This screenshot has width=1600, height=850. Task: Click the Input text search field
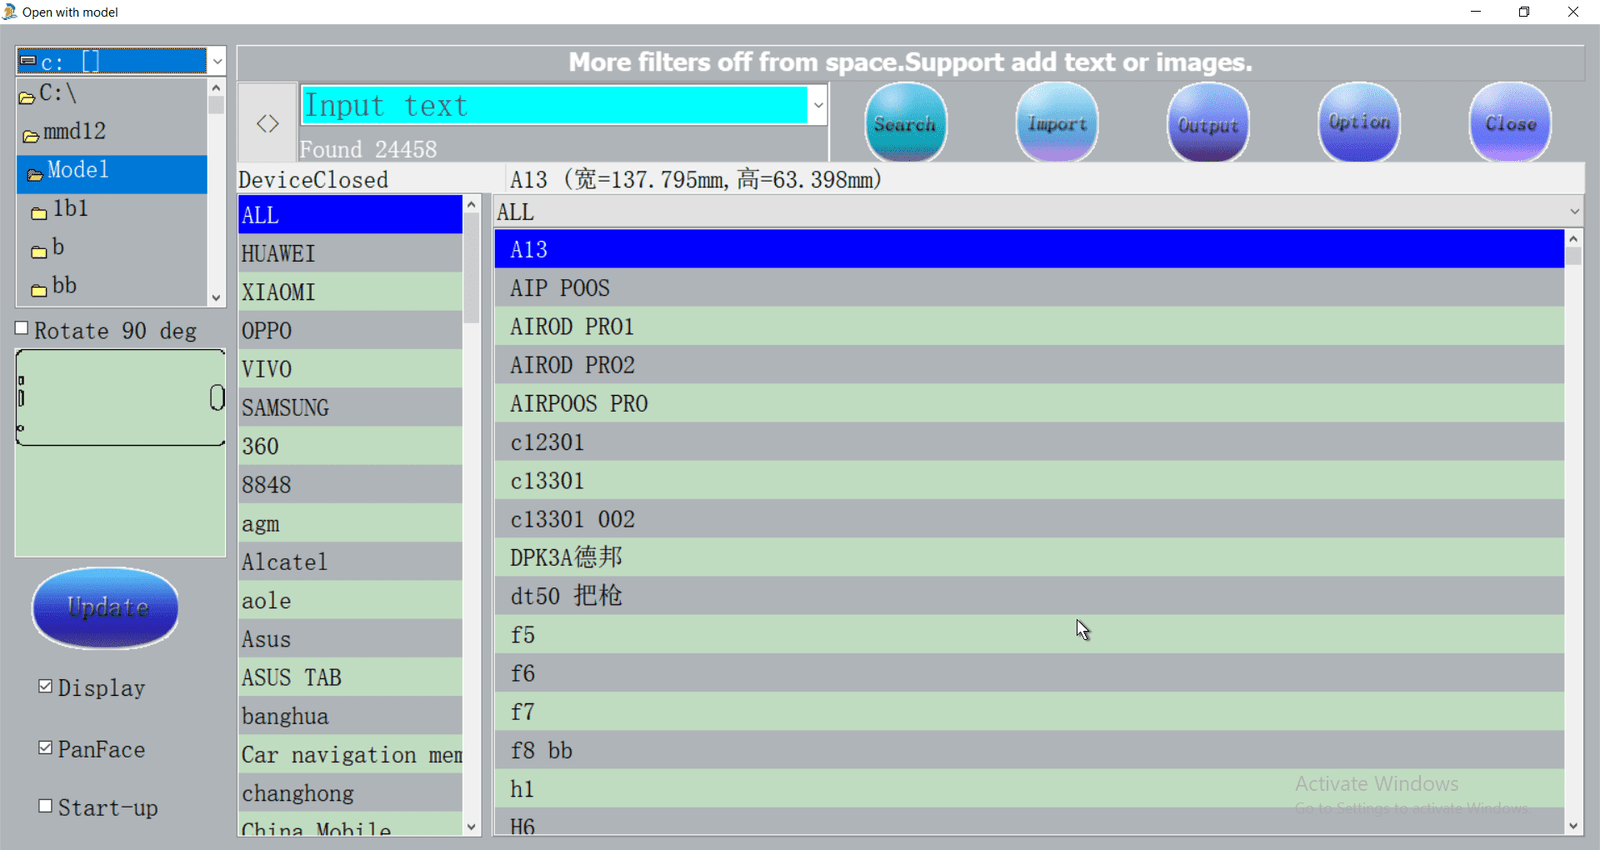click(x=554, y=105)
